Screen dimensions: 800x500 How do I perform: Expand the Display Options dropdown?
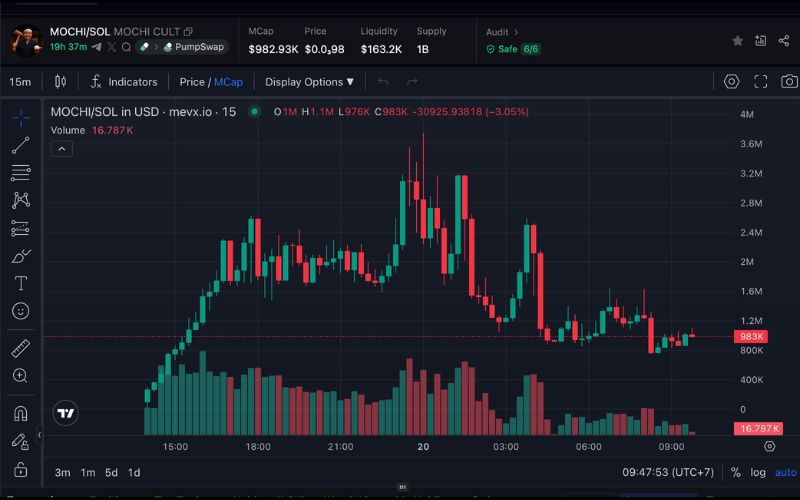point(309,82)
